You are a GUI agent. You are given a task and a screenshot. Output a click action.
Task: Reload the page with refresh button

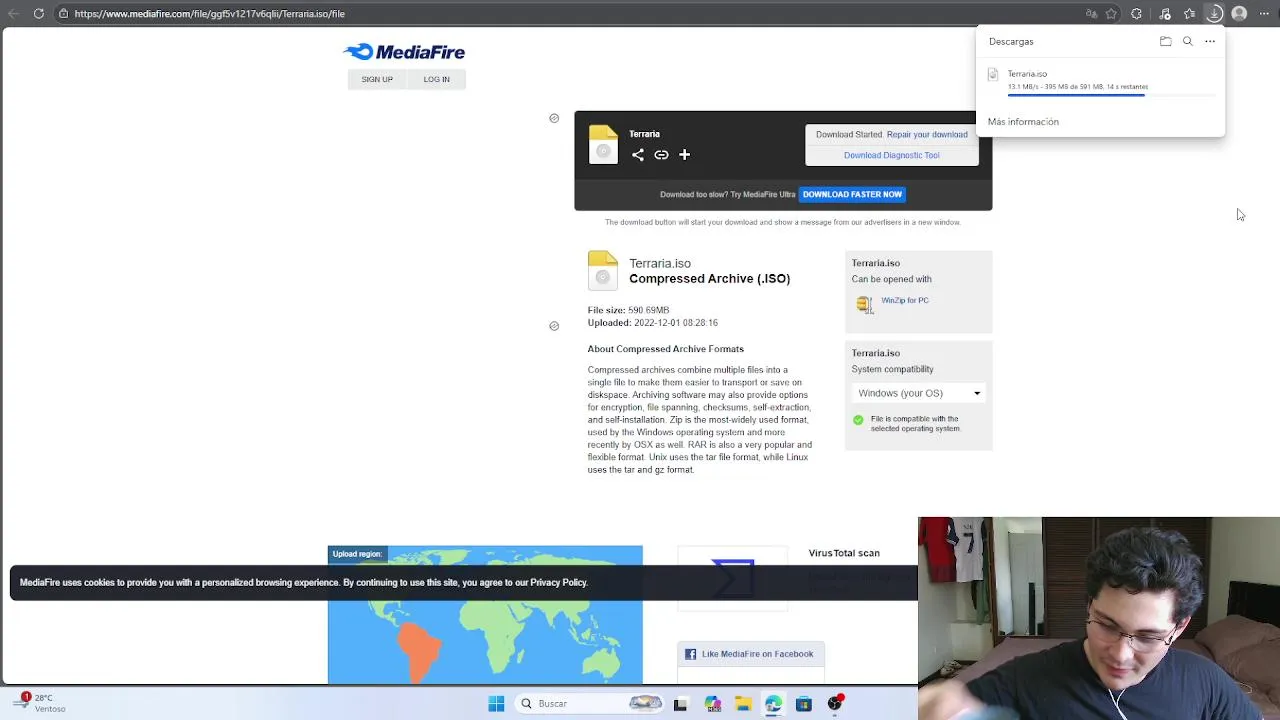(38, 13)
